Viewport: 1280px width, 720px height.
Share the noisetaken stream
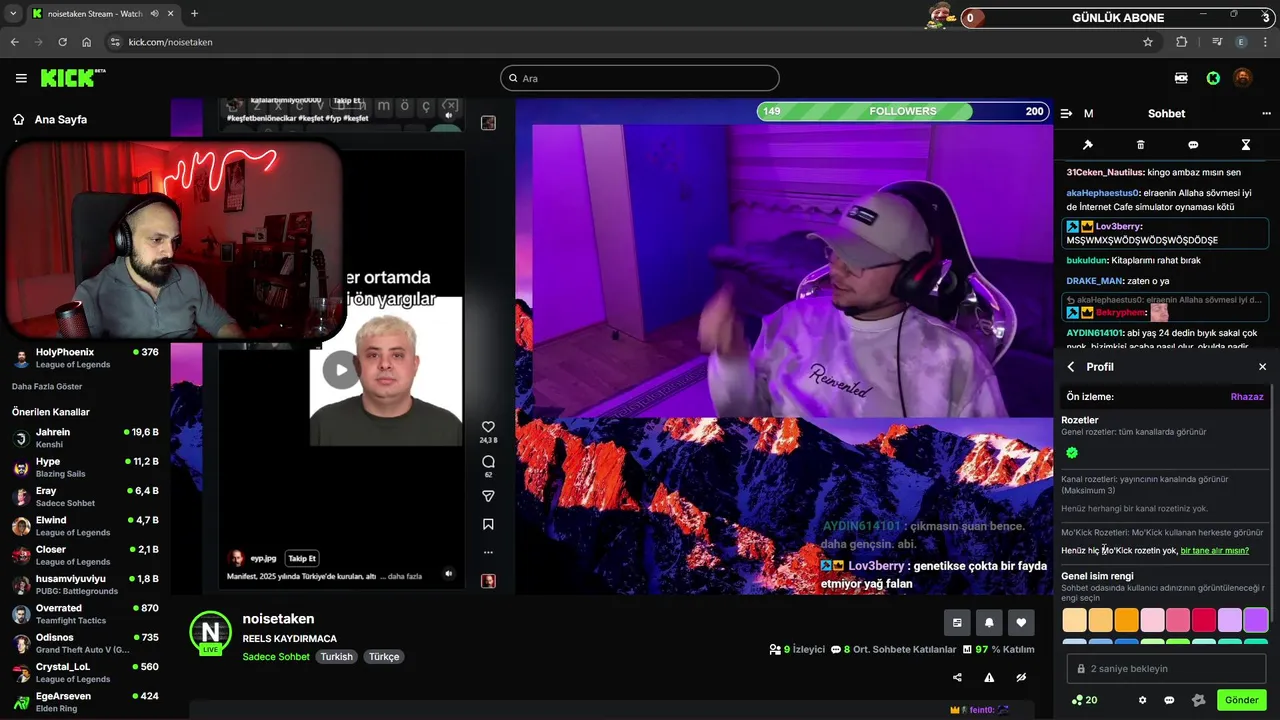click(957, 677)
